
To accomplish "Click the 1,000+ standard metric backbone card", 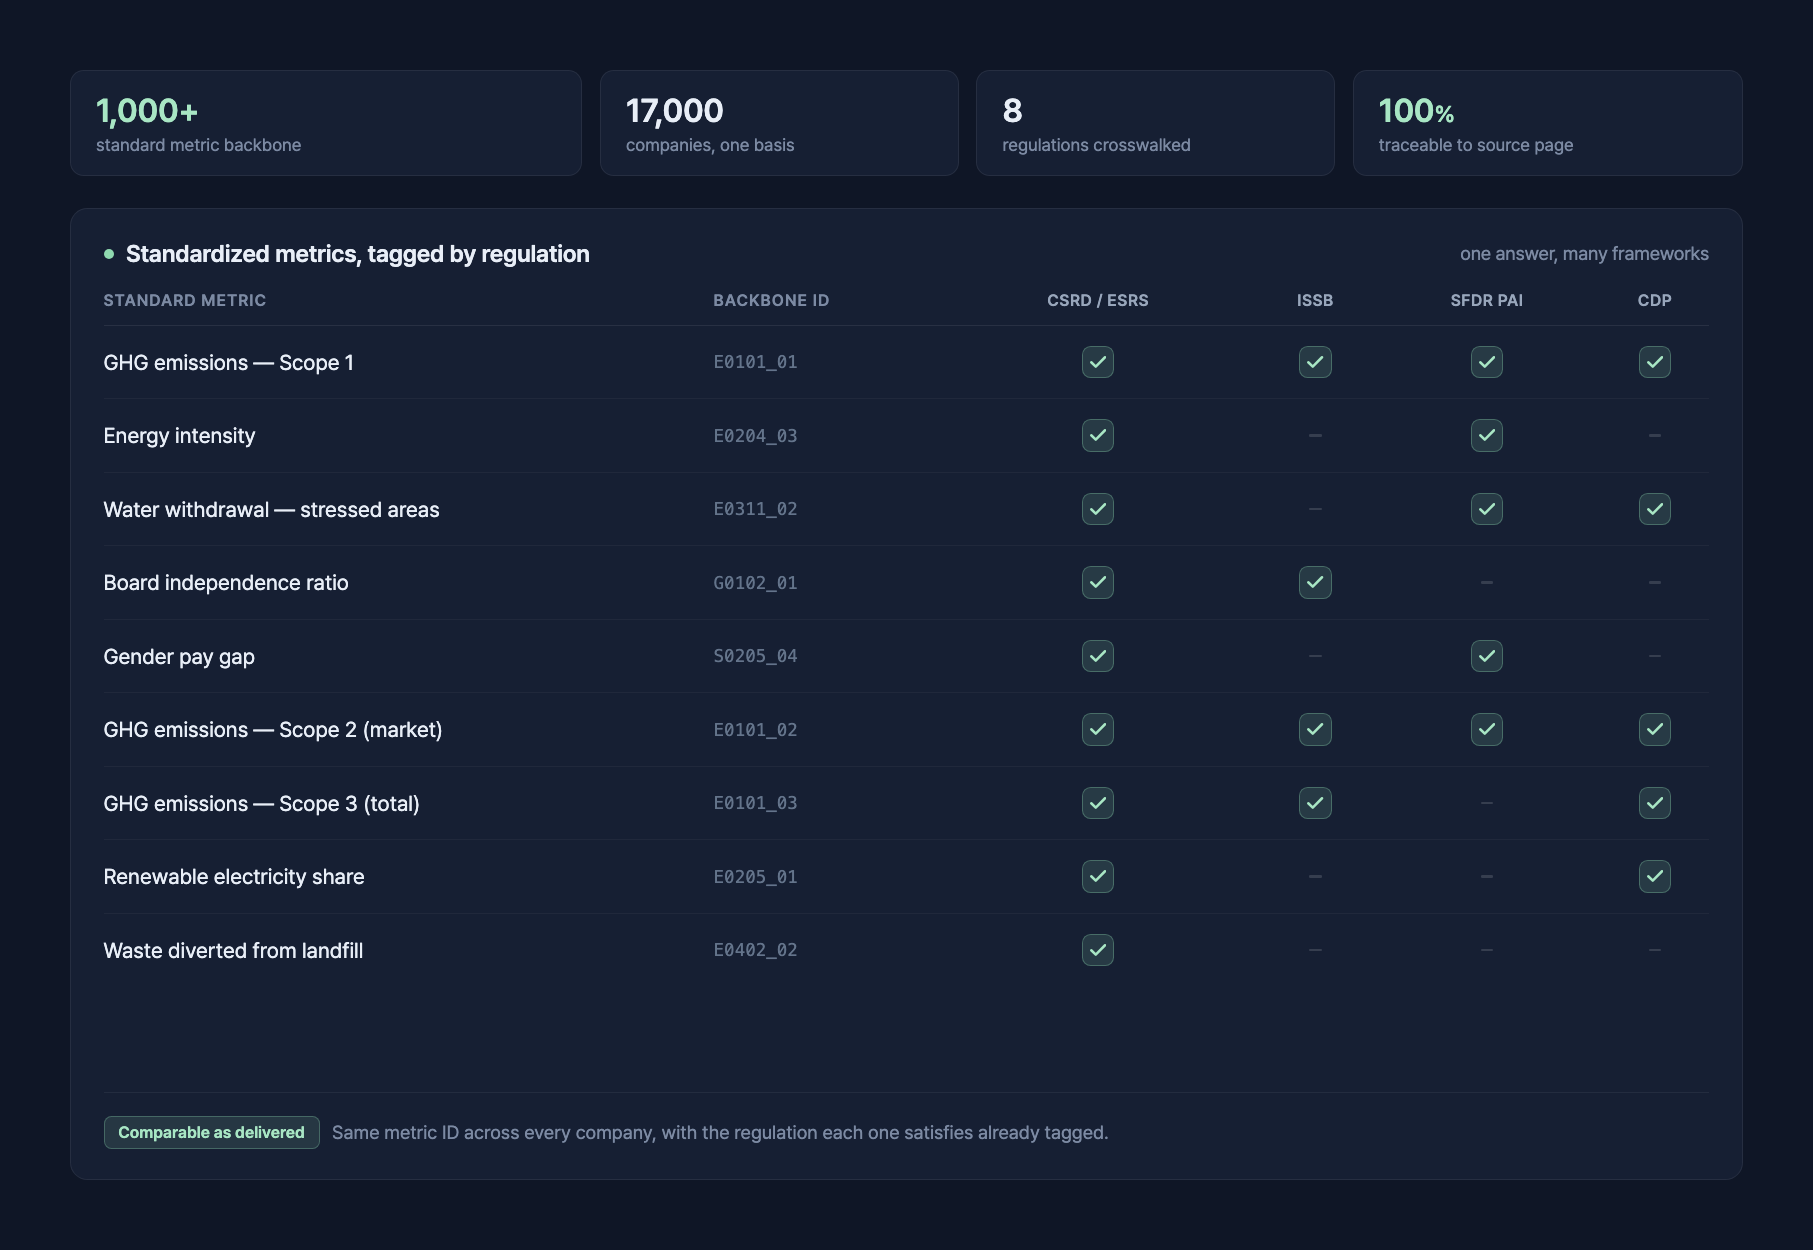I will [326, 123].
